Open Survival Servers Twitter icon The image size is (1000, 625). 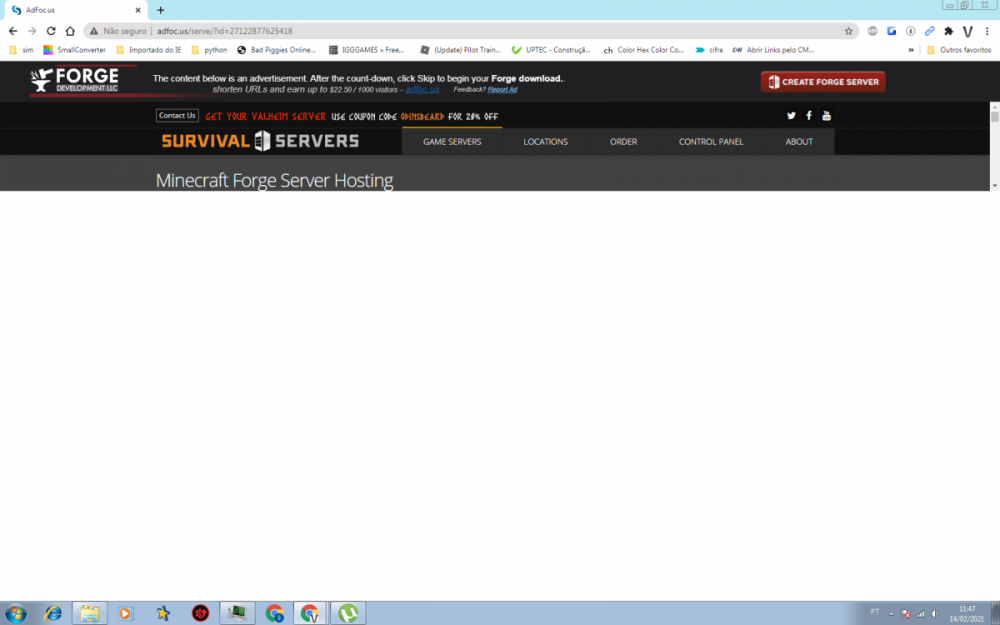click(791, 115)
